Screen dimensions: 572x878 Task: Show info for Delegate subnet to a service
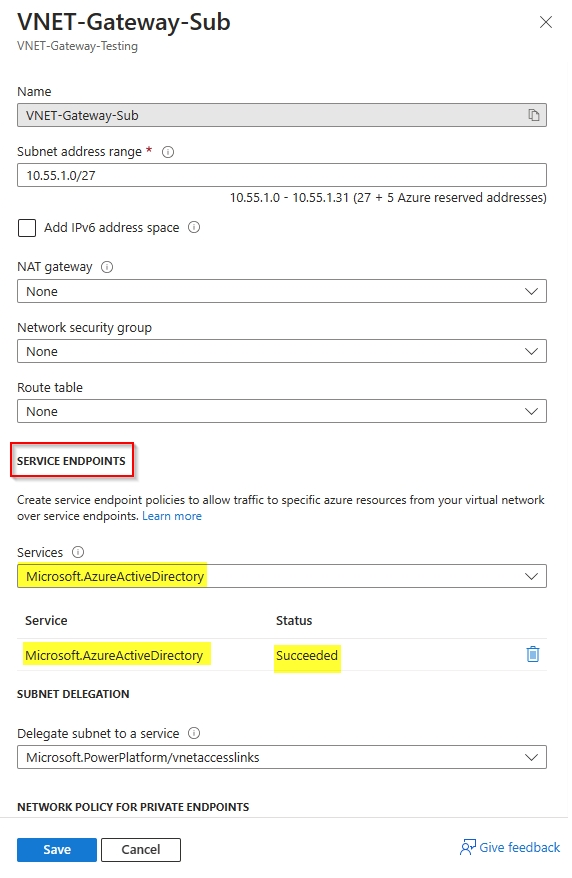pos(194,733)
